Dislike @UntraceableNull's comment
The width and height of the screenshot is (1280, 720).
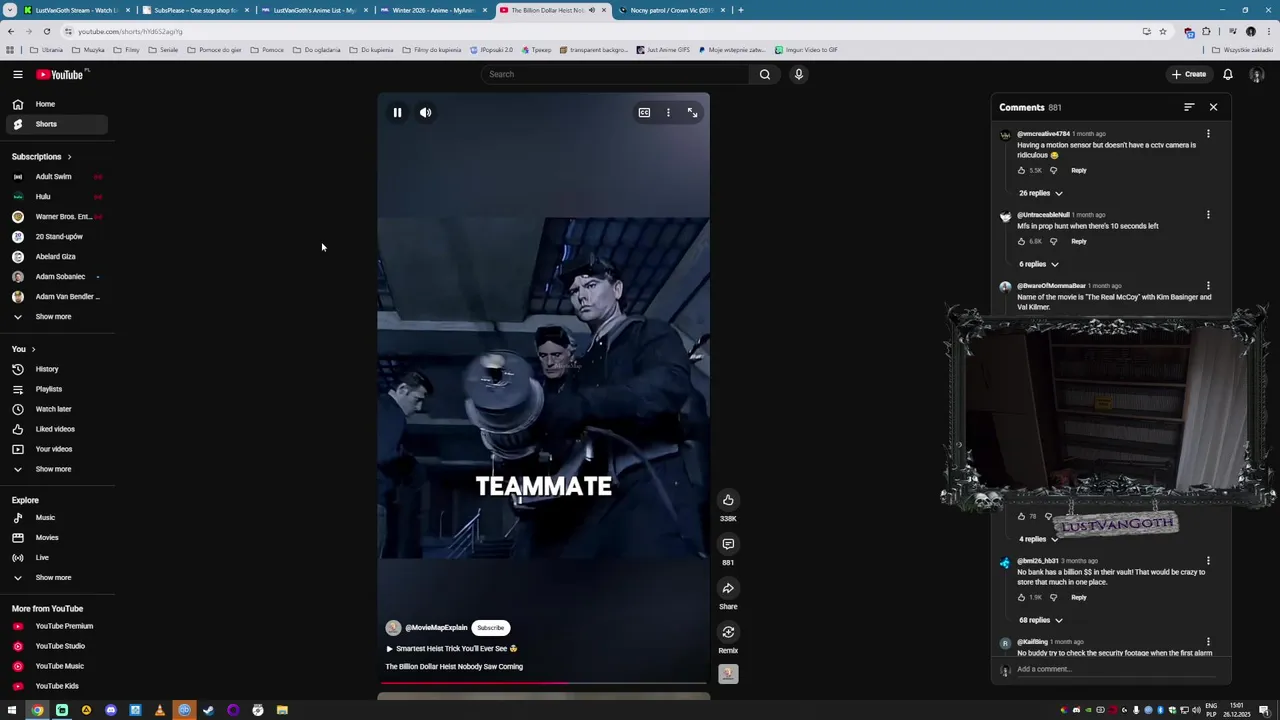tap(1053, 241)
